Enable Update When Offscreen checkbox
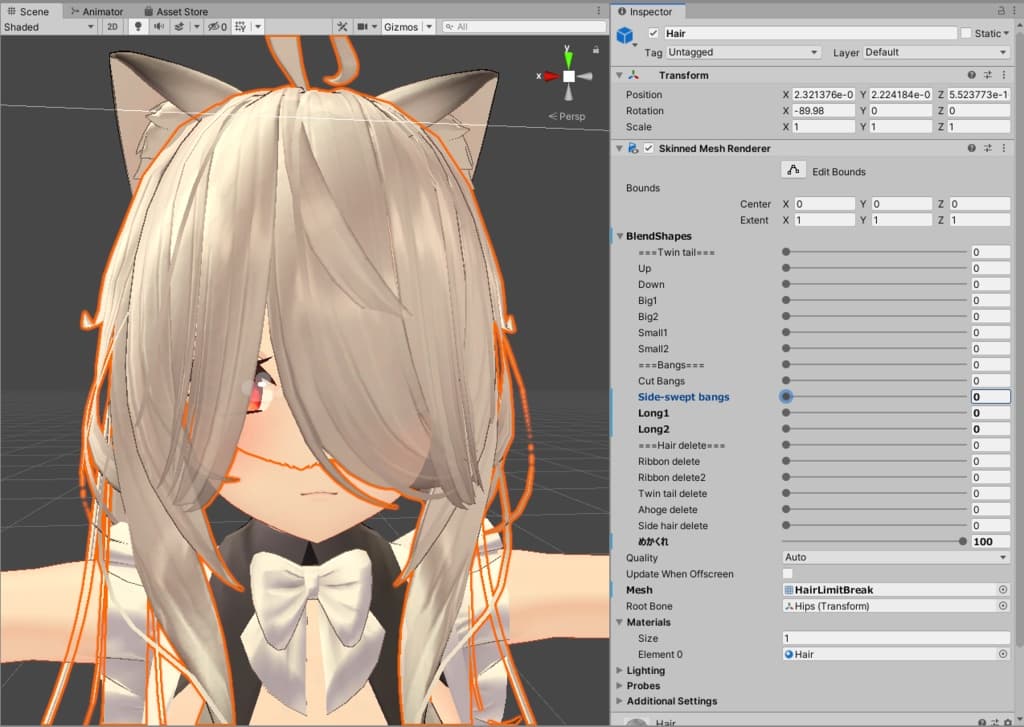The height and width of the screenshot is (727, 1024). (787, 574)
